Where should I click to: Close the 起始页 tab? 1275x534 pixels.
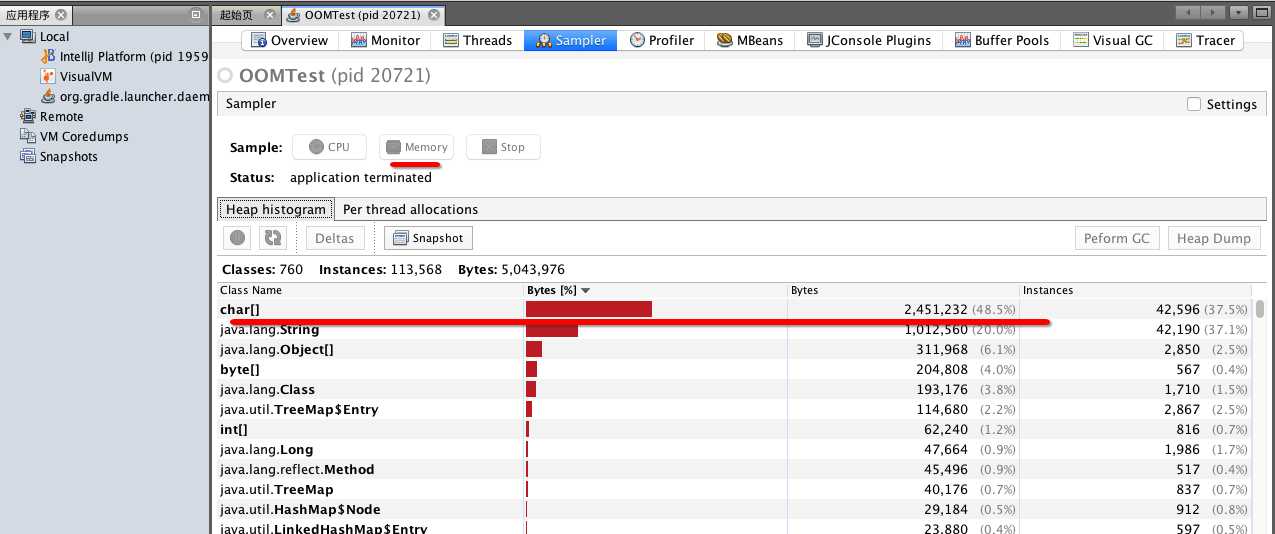click(x=272, y=15)
